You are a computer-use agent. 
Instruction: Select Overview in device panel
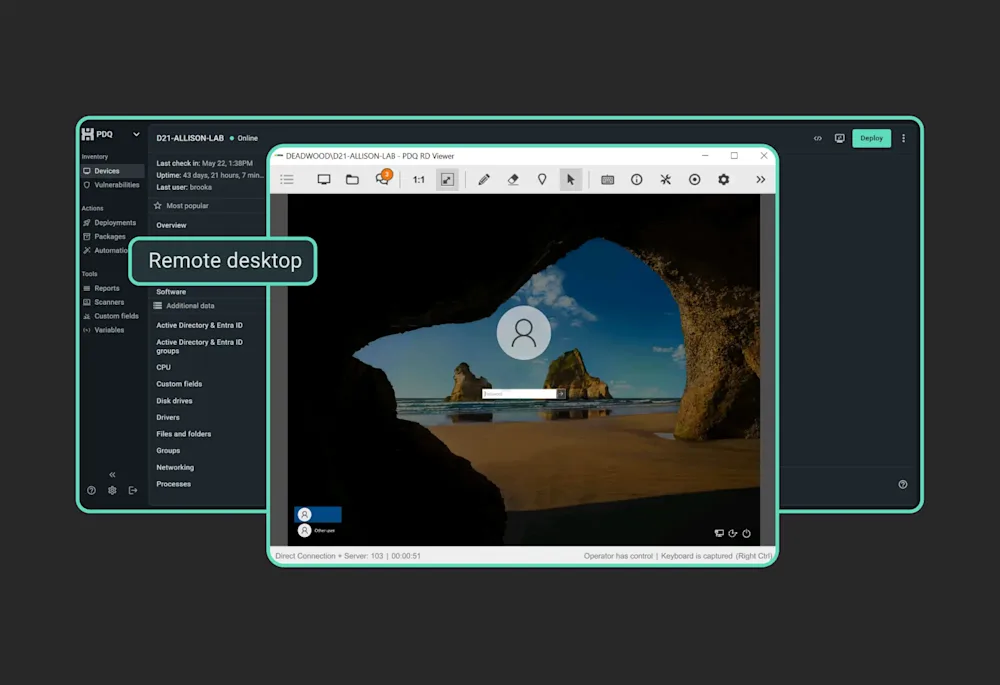[x=171, y=225]
